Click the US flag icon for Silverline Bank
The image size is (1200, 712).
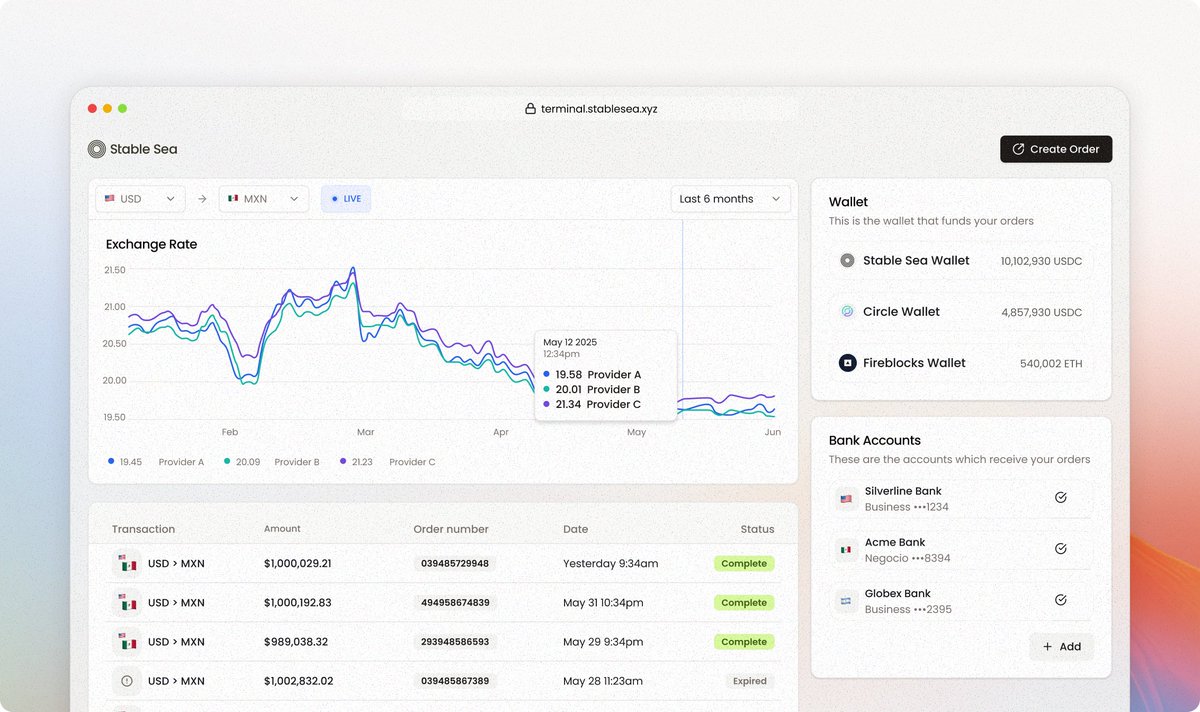[847, 499]
